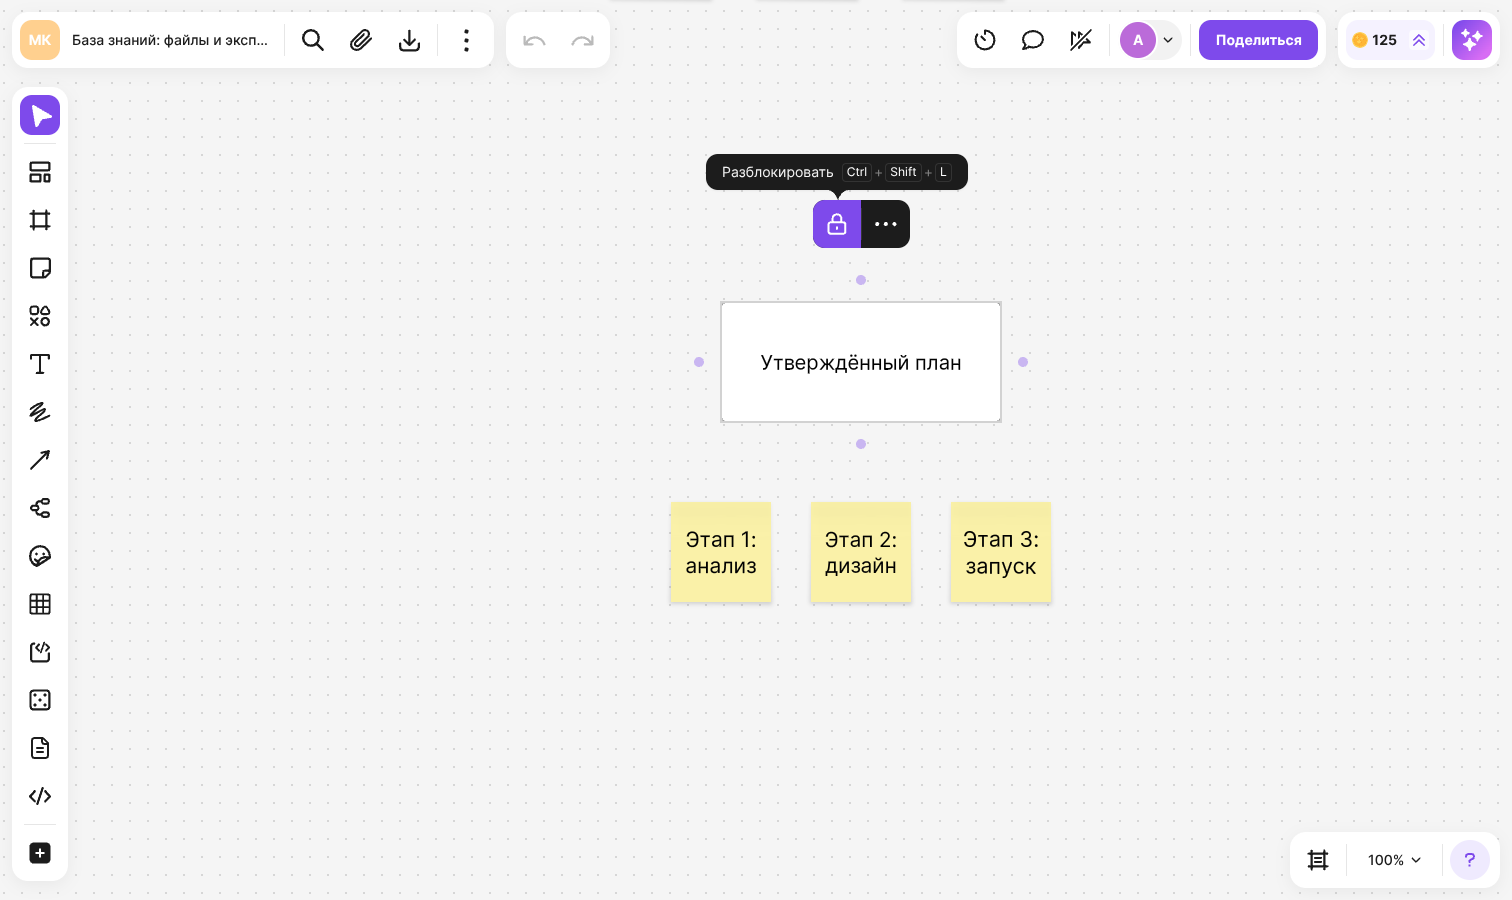Image resolution: width=1512 pixels, height=900 pixels.
Task: Open the table tool
Action: tap(40, 604)
